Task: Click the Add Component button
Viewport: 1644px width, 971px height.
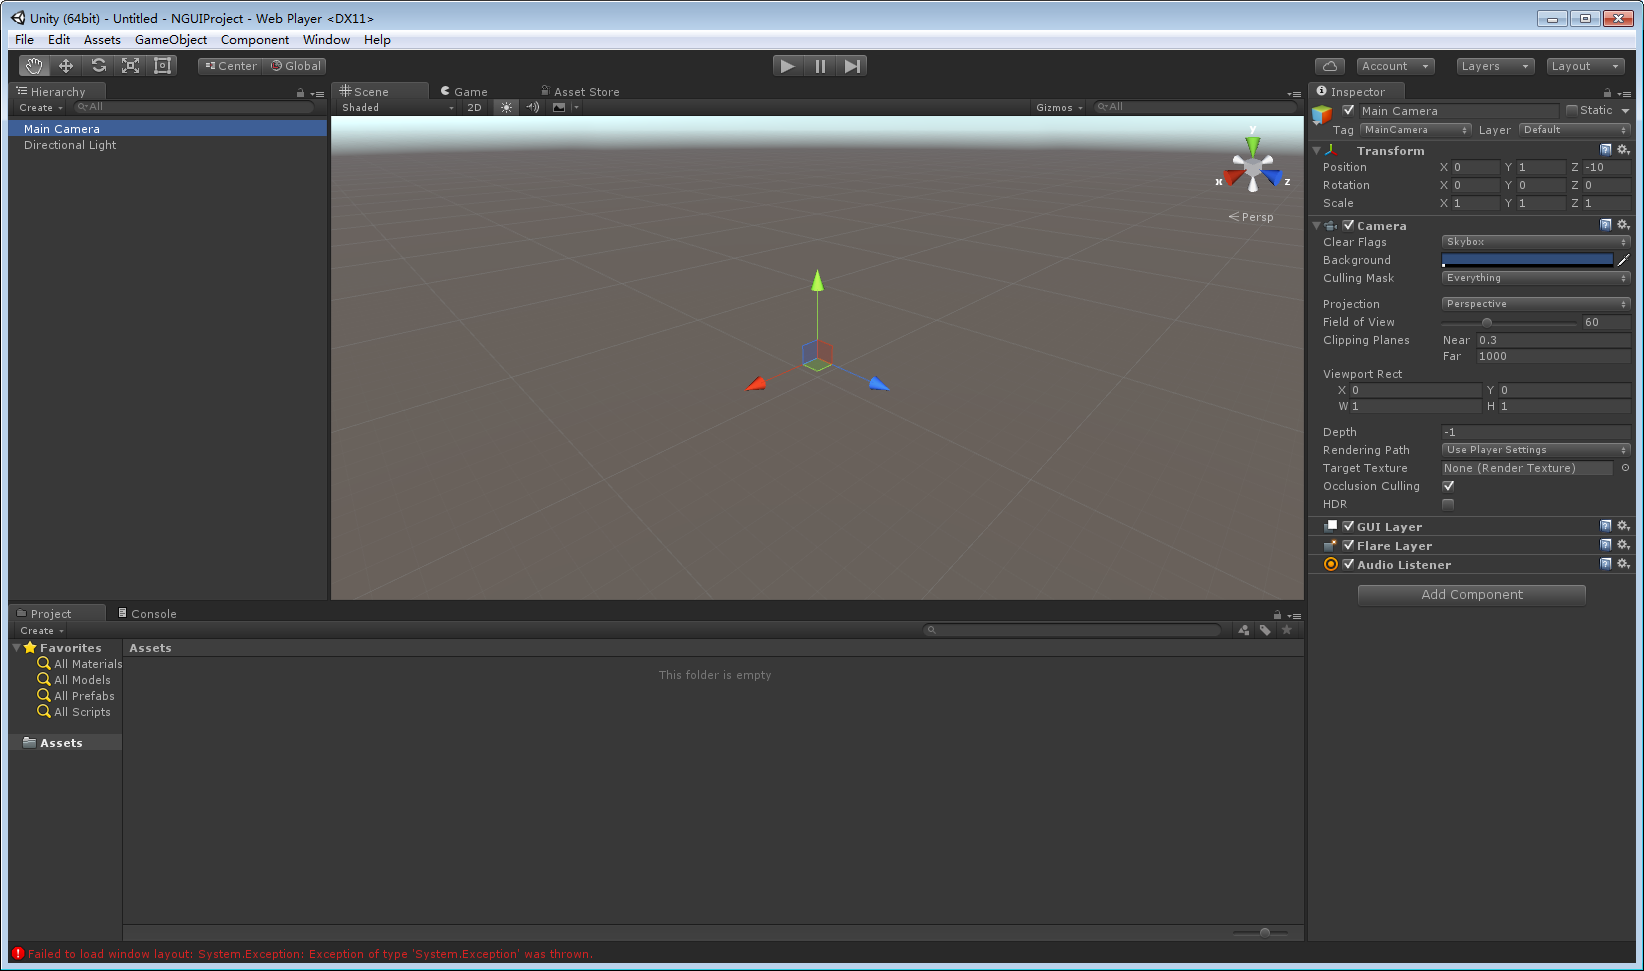Action: (1472, 594)
